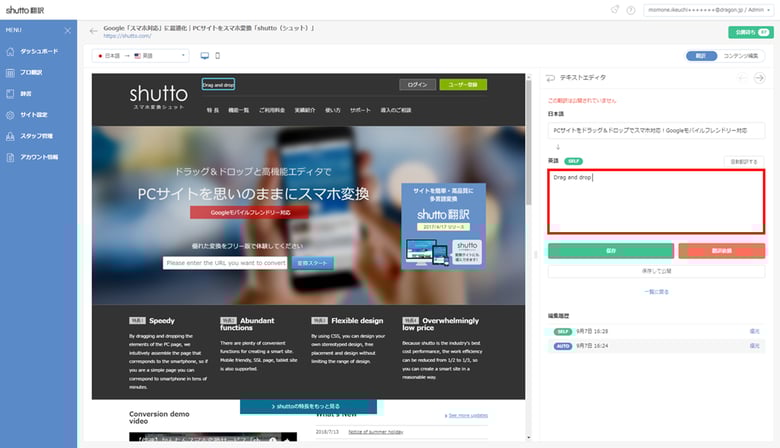Viewport: 780px width, 448px height.
Task: Click the URL input field in preview
Action: (x=225, y=263)
